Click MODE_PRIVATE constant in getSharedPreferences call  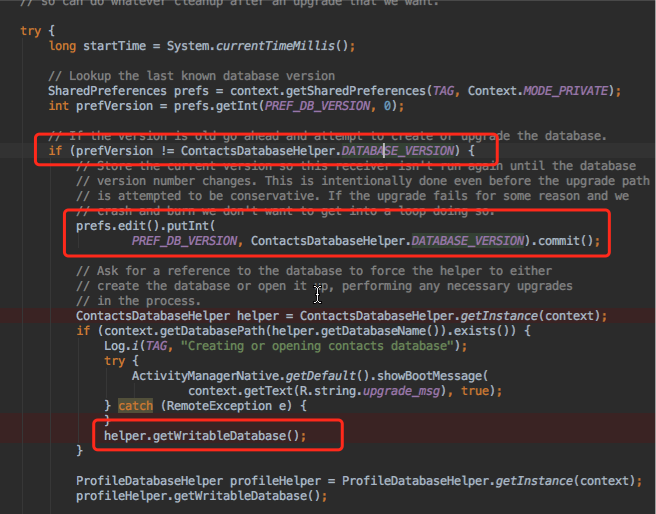pyautogui.click(x=566, y=91)
